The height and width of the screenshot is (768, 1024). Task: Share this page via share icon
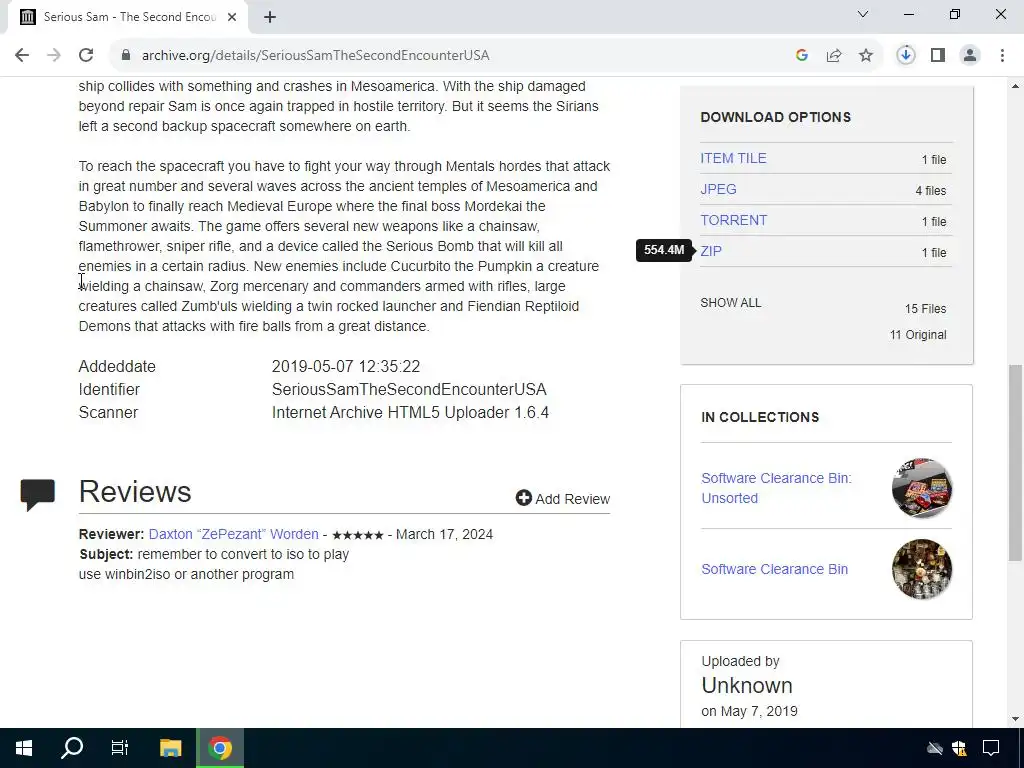point(834,56)
